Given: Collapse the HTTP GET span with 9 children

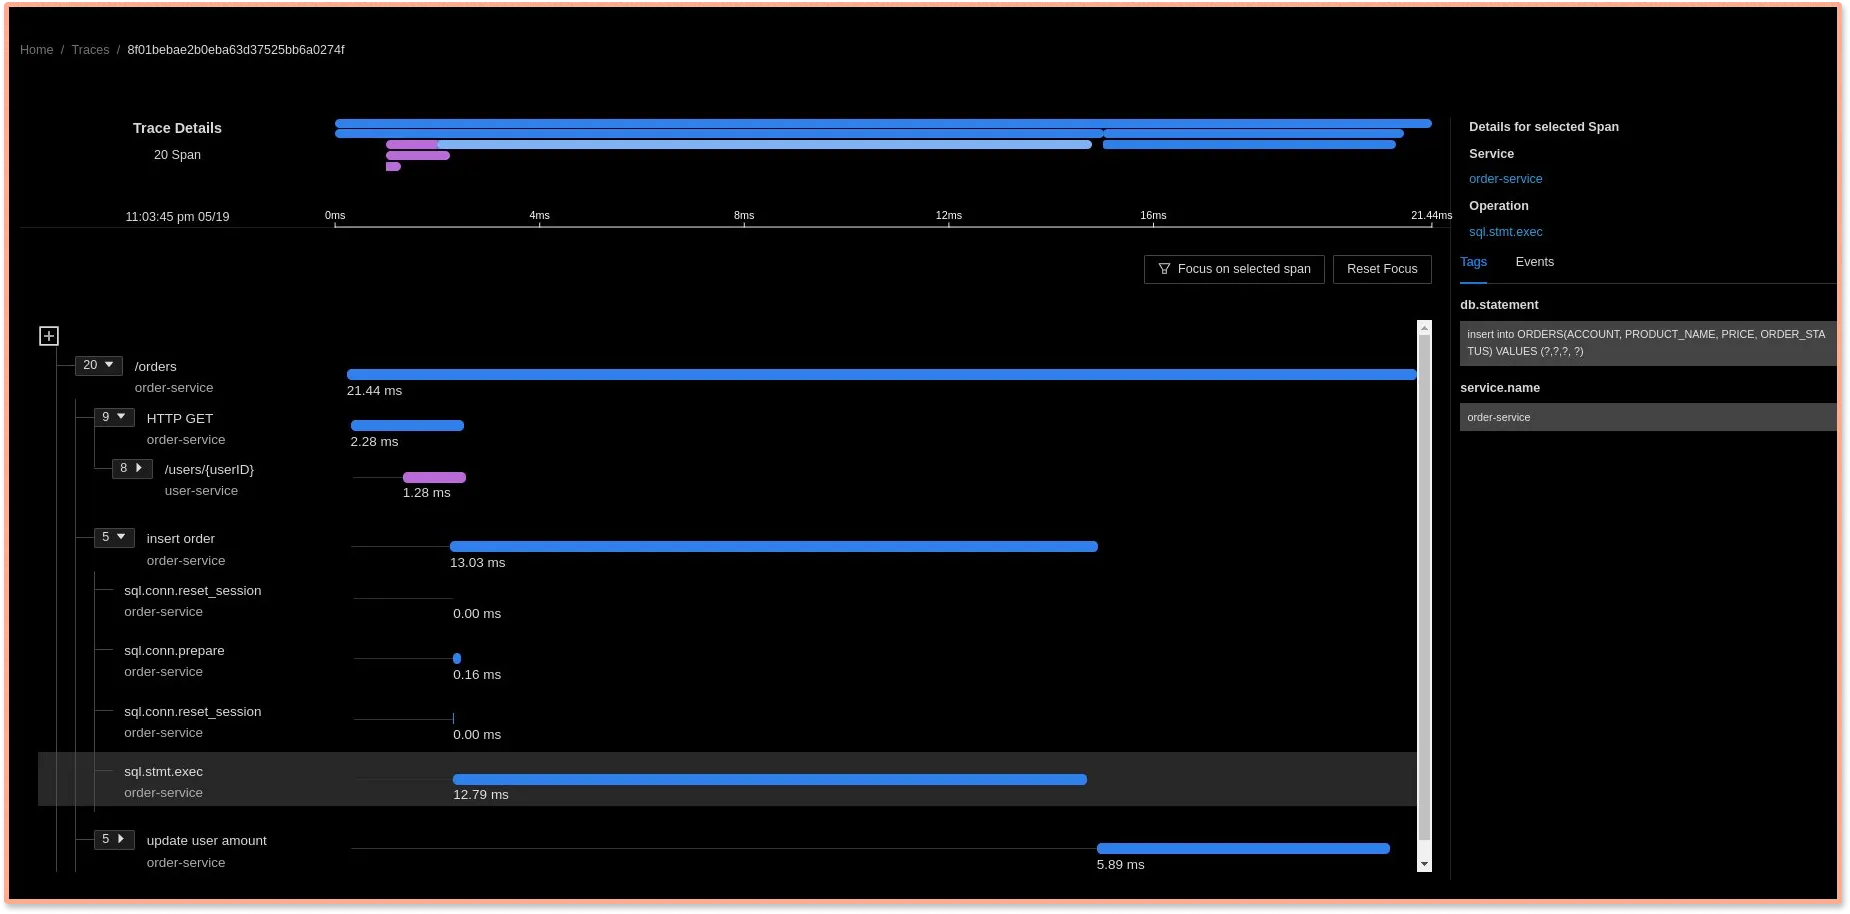Looking at the screenshot, I should tap(114, 417).
